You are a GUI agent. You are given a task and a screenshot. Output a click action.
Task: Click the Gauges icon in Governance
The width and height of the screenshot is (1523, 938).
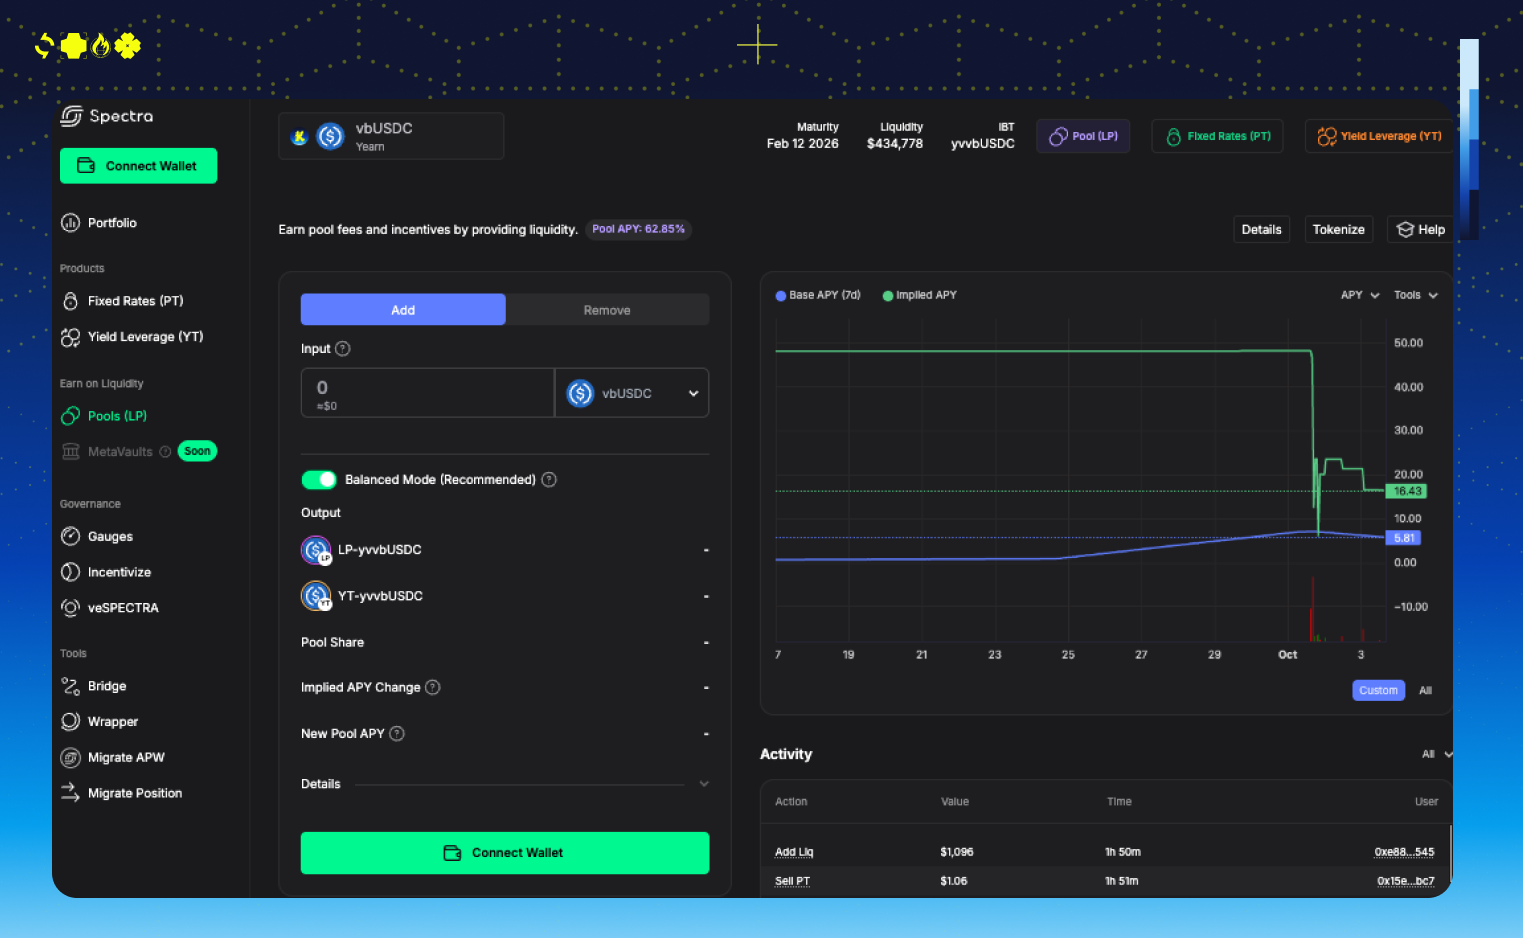[70, 537]
